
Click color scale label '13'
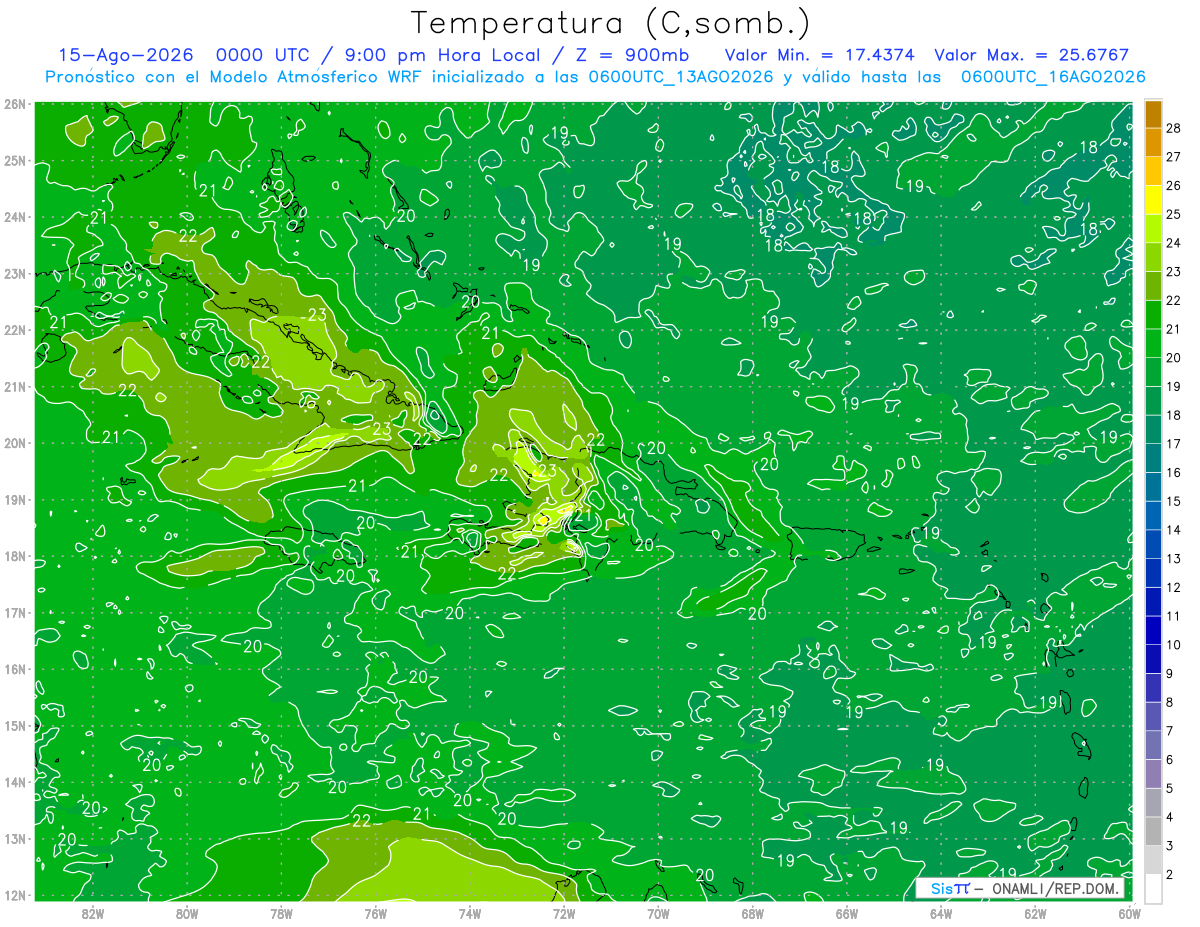tap(1174, 558)
